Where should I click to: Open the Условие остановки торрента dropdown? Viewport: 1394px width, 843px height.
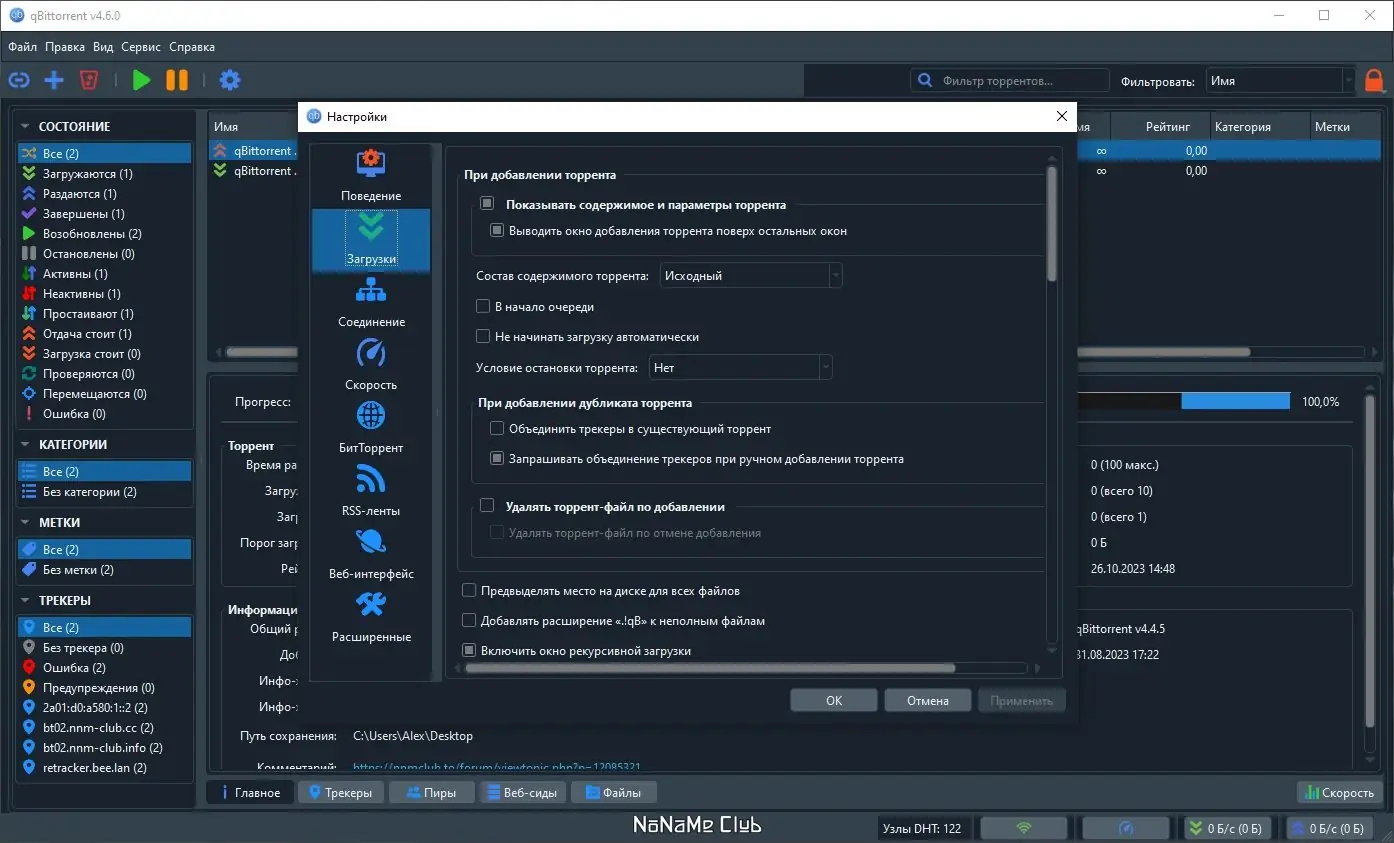pos(740,367)
